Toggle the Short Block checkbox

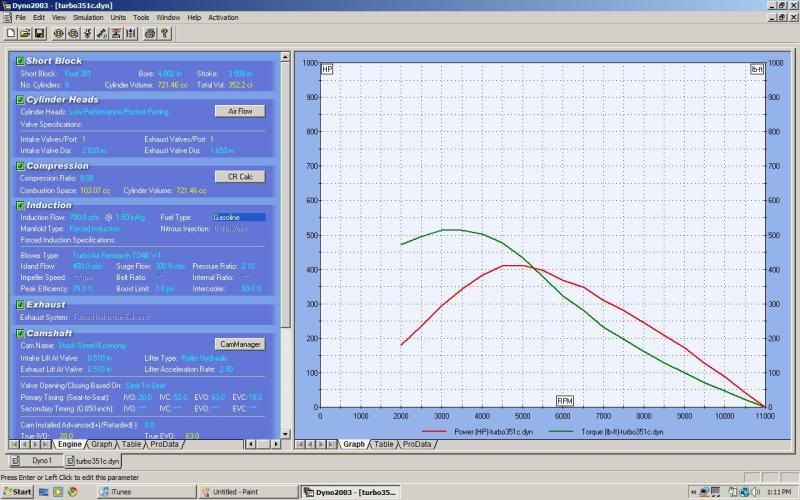tap(20, 61)
